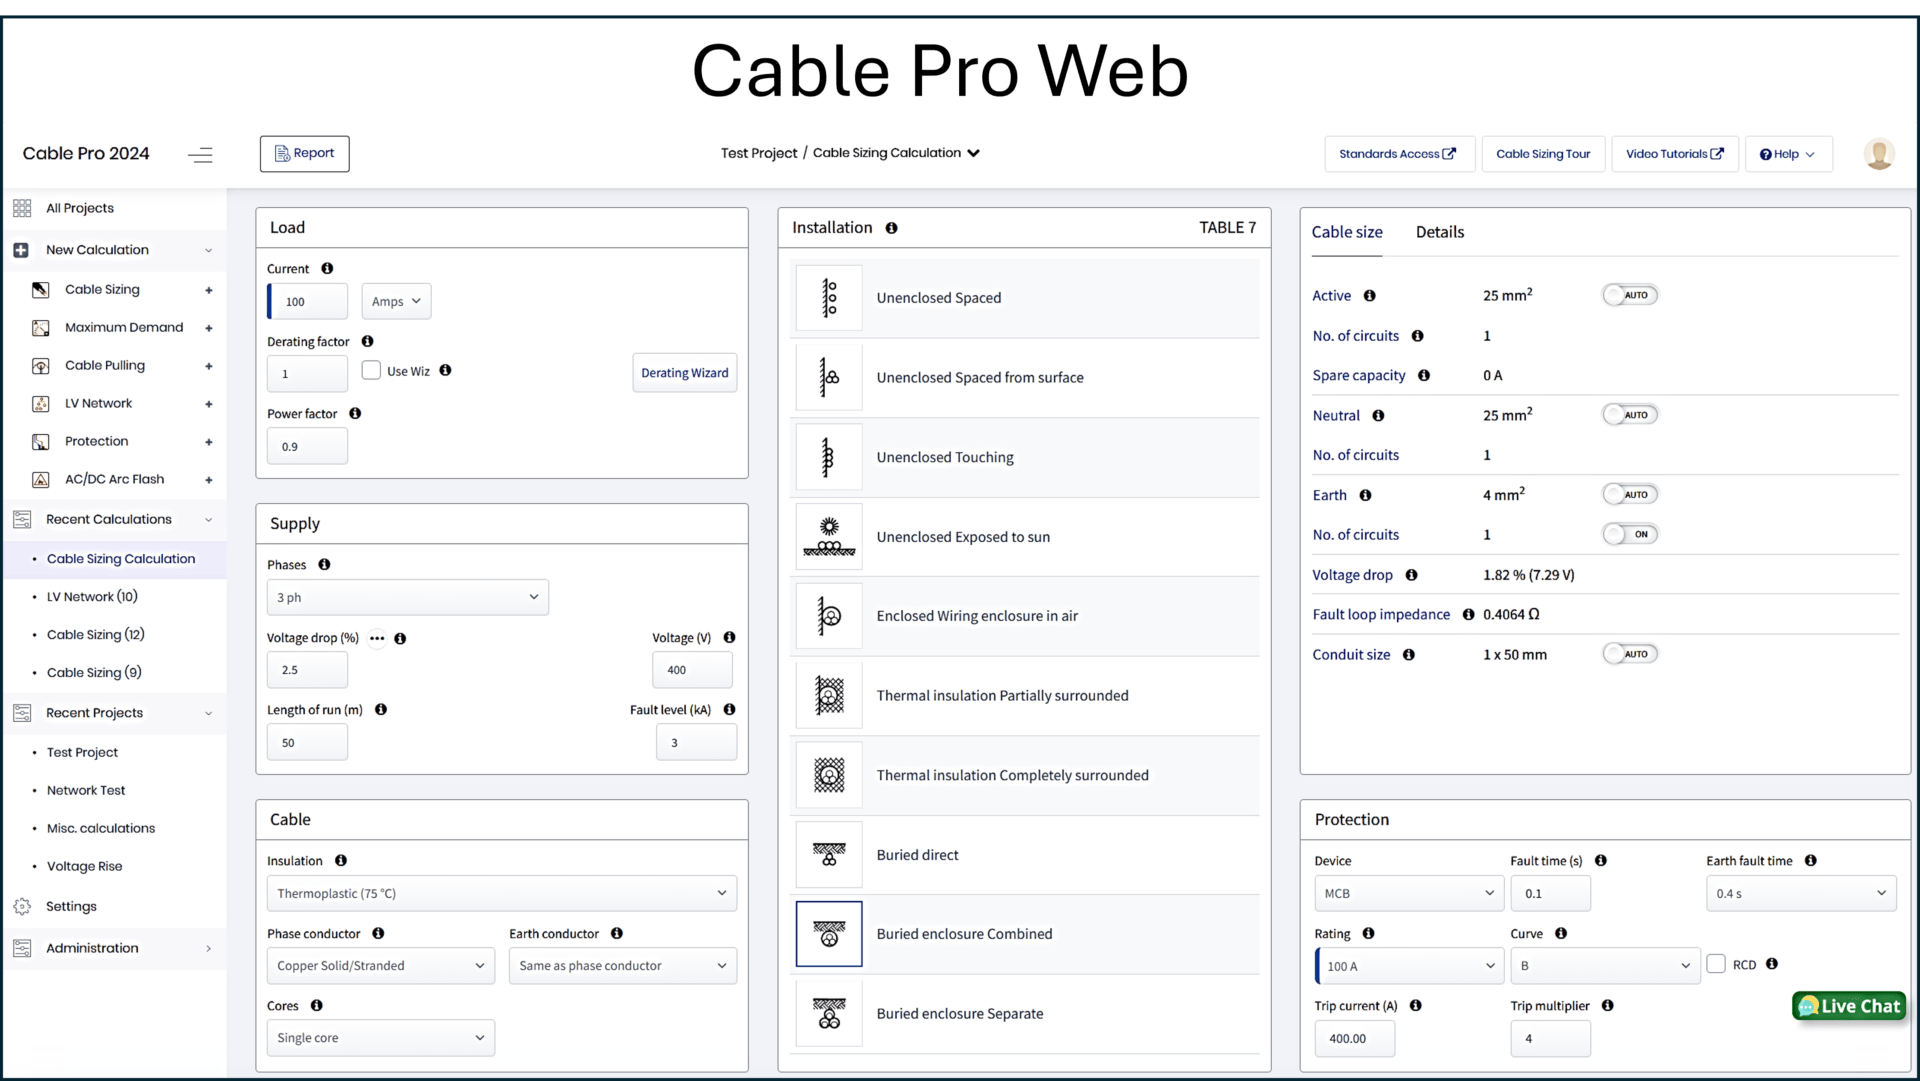
Task: Choose Unenclosed Exposed to sun icon
Action: pyautogui.click(x=828, y=537)
